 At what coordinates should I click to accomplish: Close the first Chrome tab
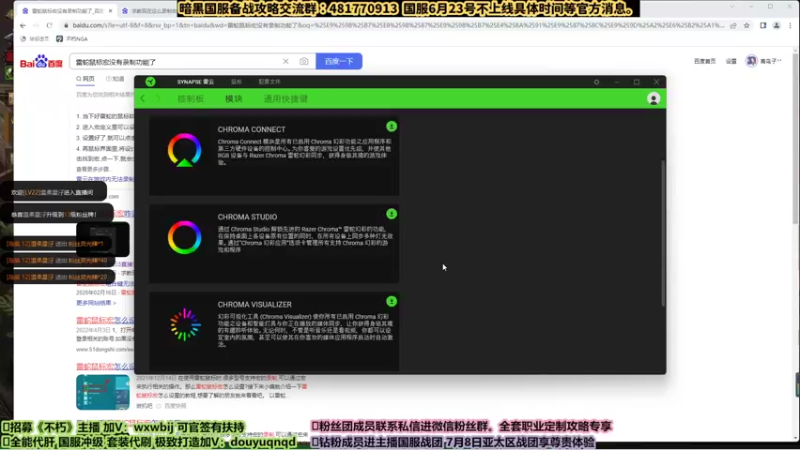tap(110, 11)
